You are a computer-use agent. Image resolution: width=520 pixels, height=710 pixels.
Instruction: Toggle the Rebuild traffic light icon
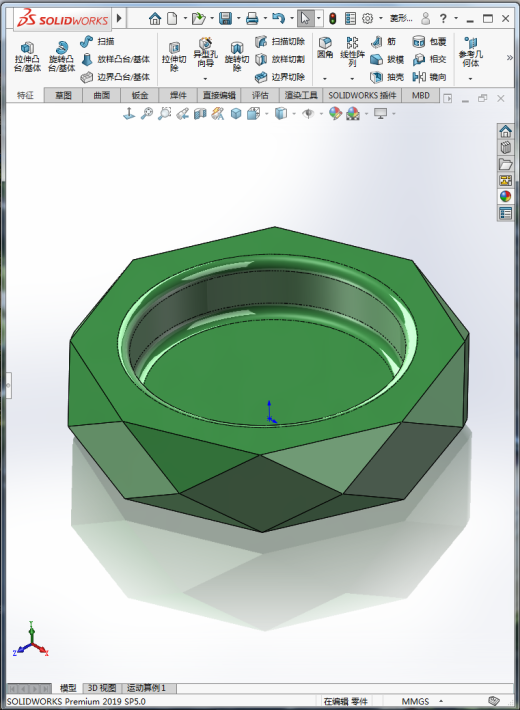pos(332,19)
